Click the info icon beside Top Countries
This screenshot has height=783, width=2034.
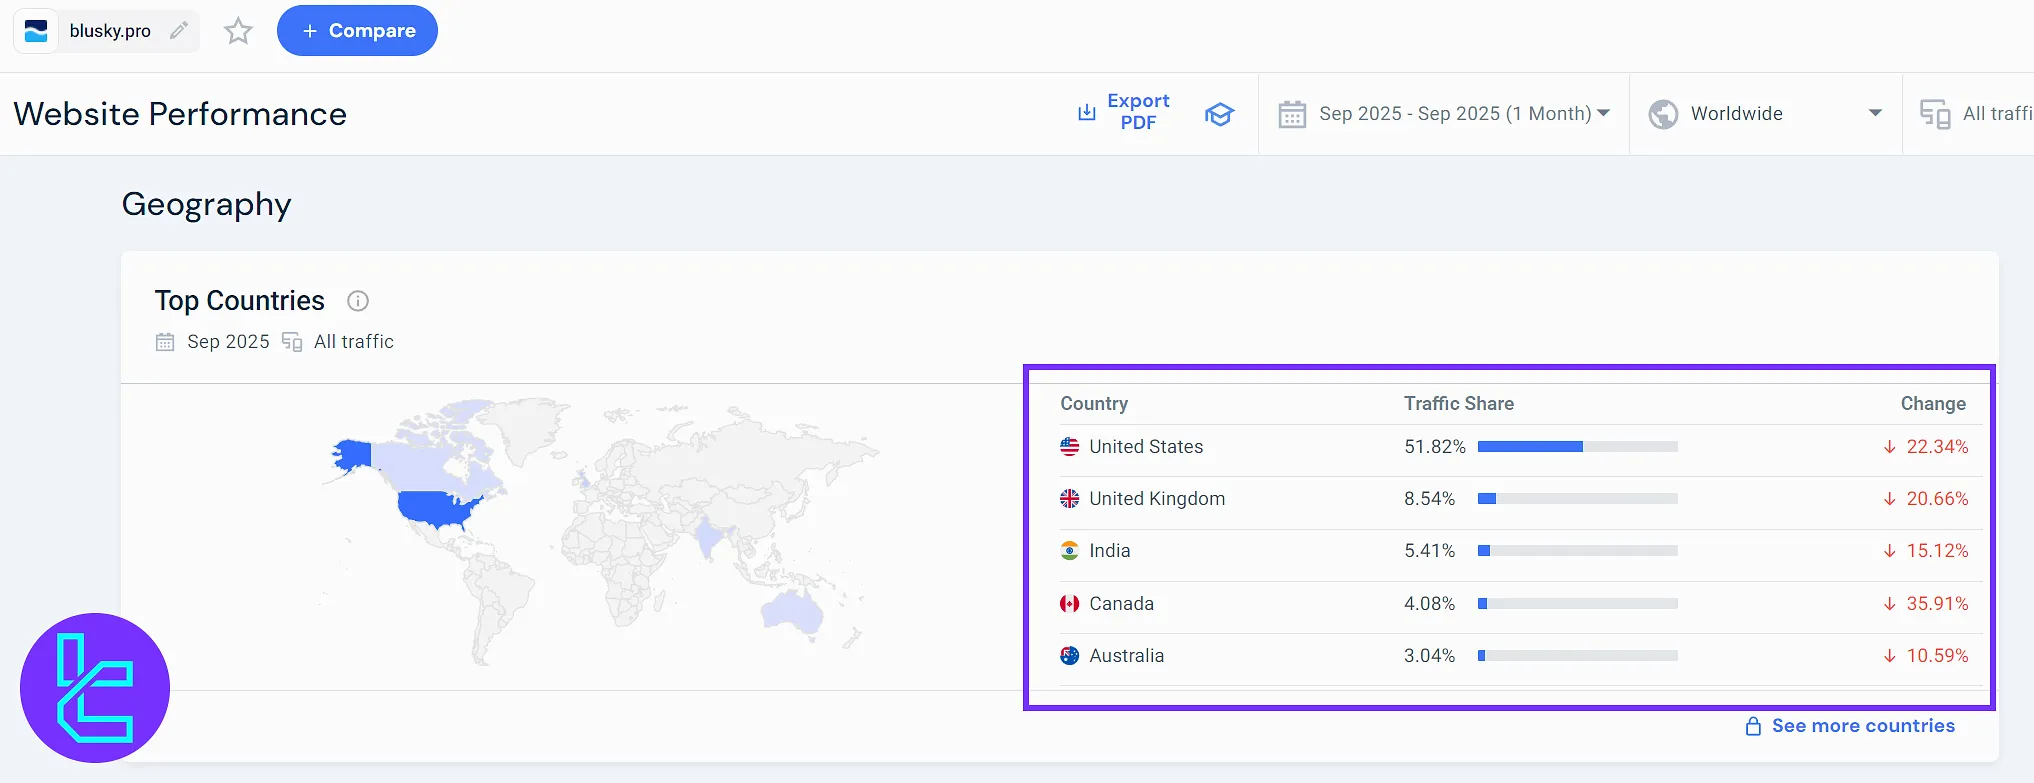tap(358, 301)
